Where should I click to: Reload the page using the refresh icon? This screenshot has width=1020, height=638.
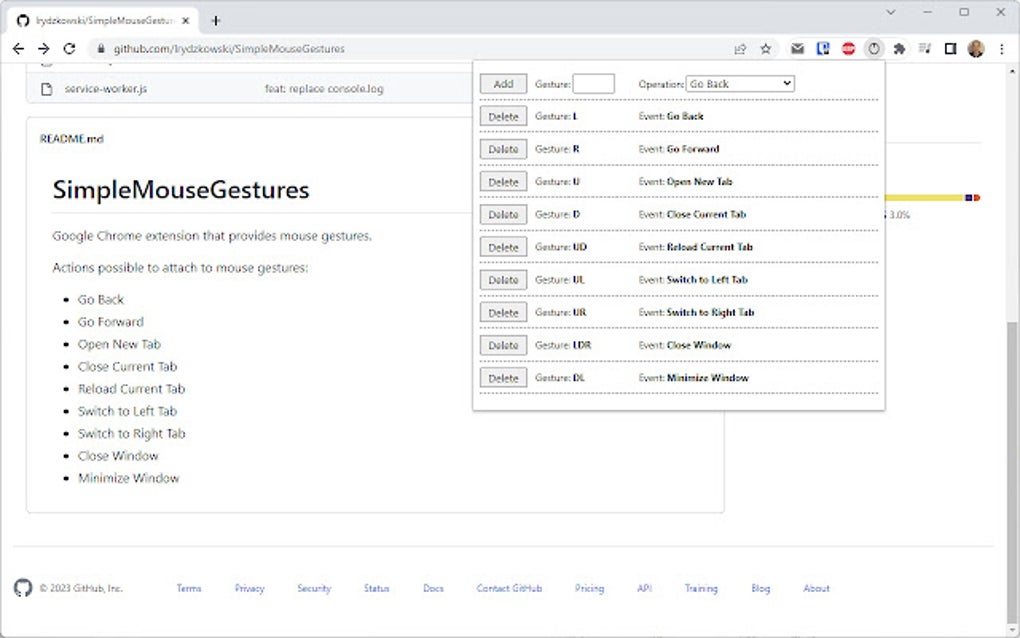point(69,48)
